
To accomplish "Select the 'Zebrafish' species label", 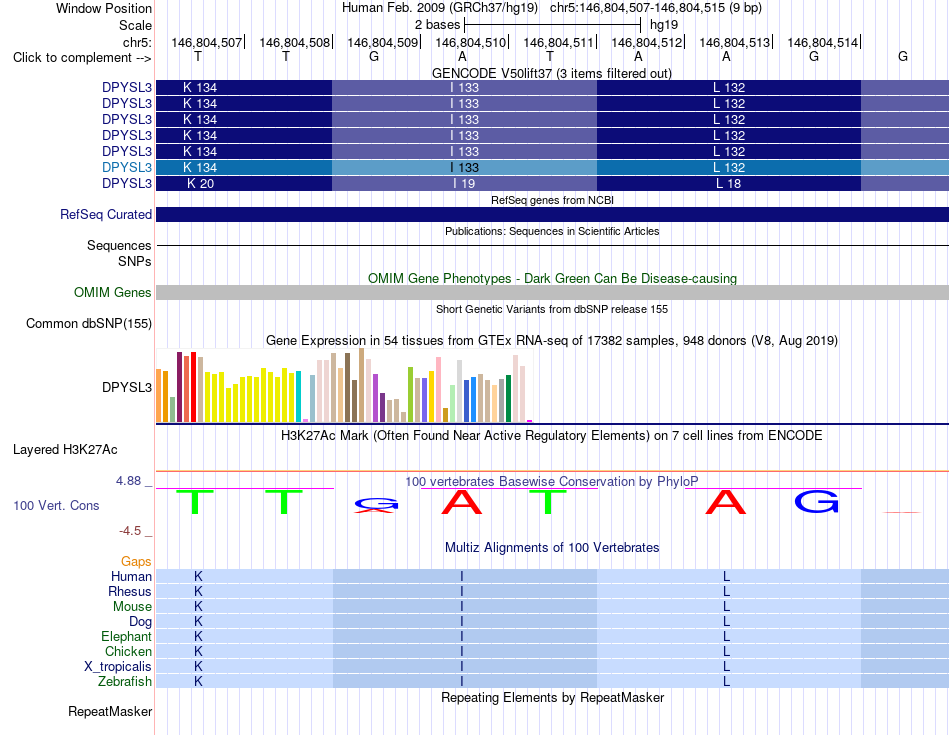I will click(x=125, y=682).
